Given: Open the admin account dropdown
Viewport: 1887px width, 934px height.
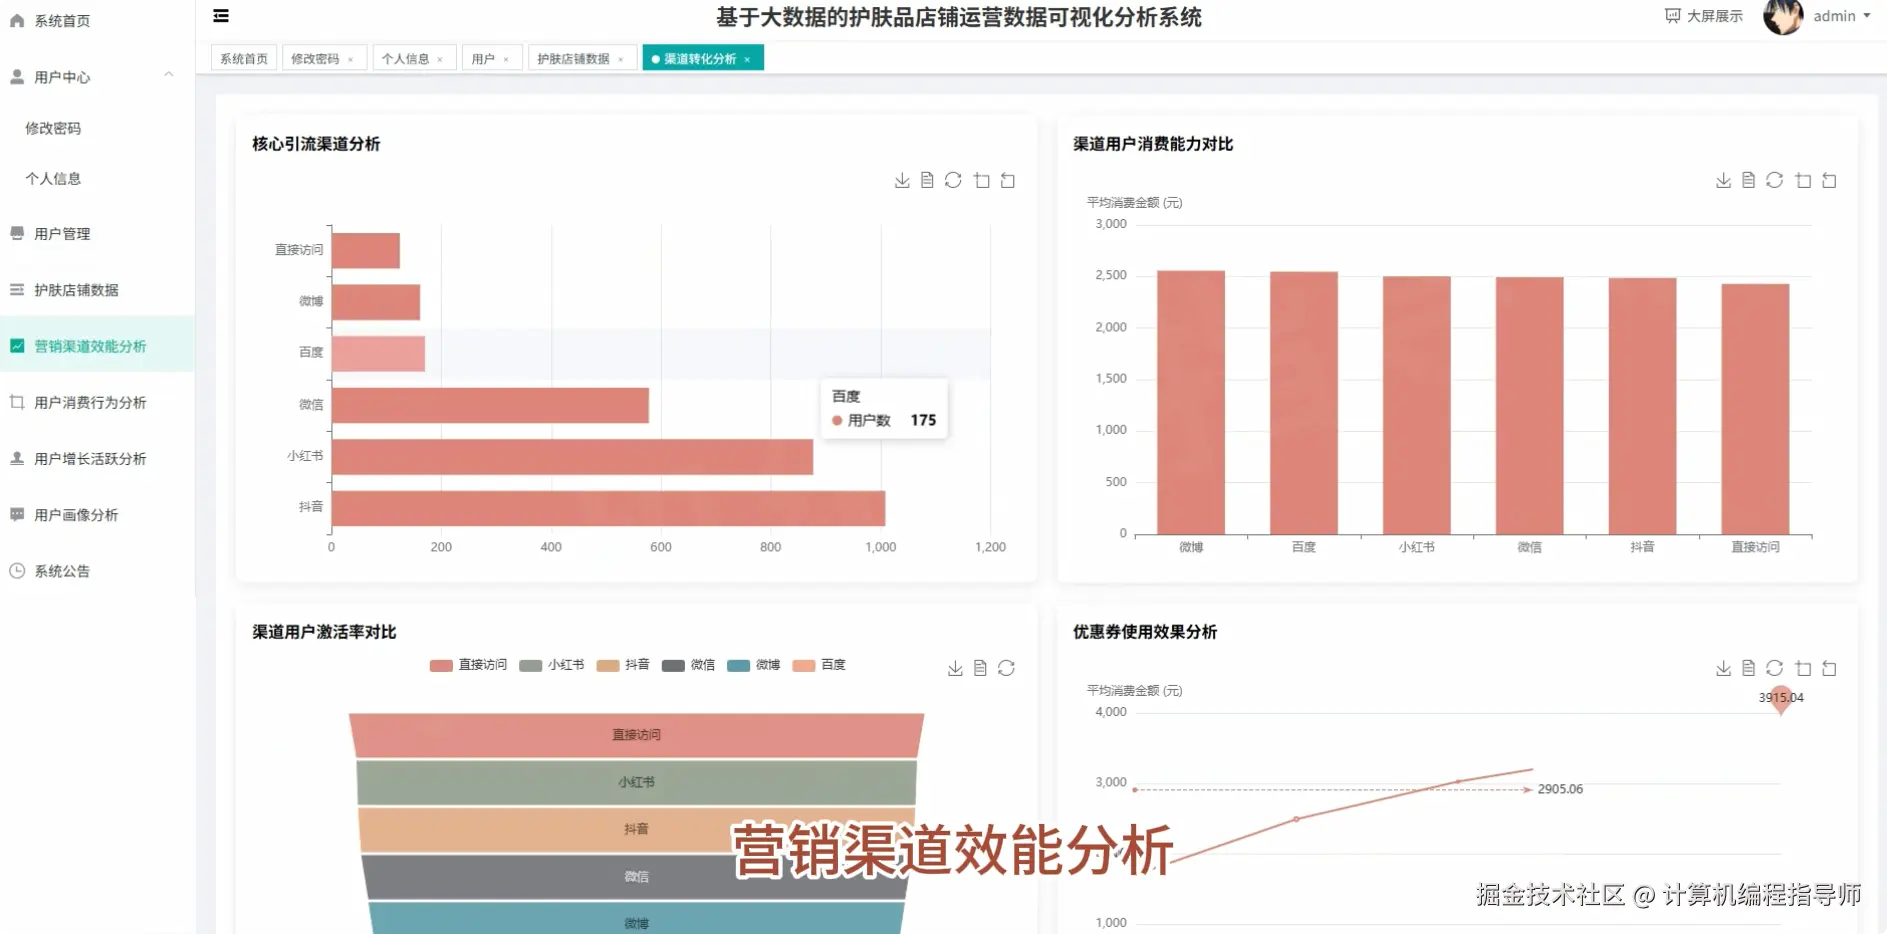Looking at the screenshot, I should point(1842,16).
